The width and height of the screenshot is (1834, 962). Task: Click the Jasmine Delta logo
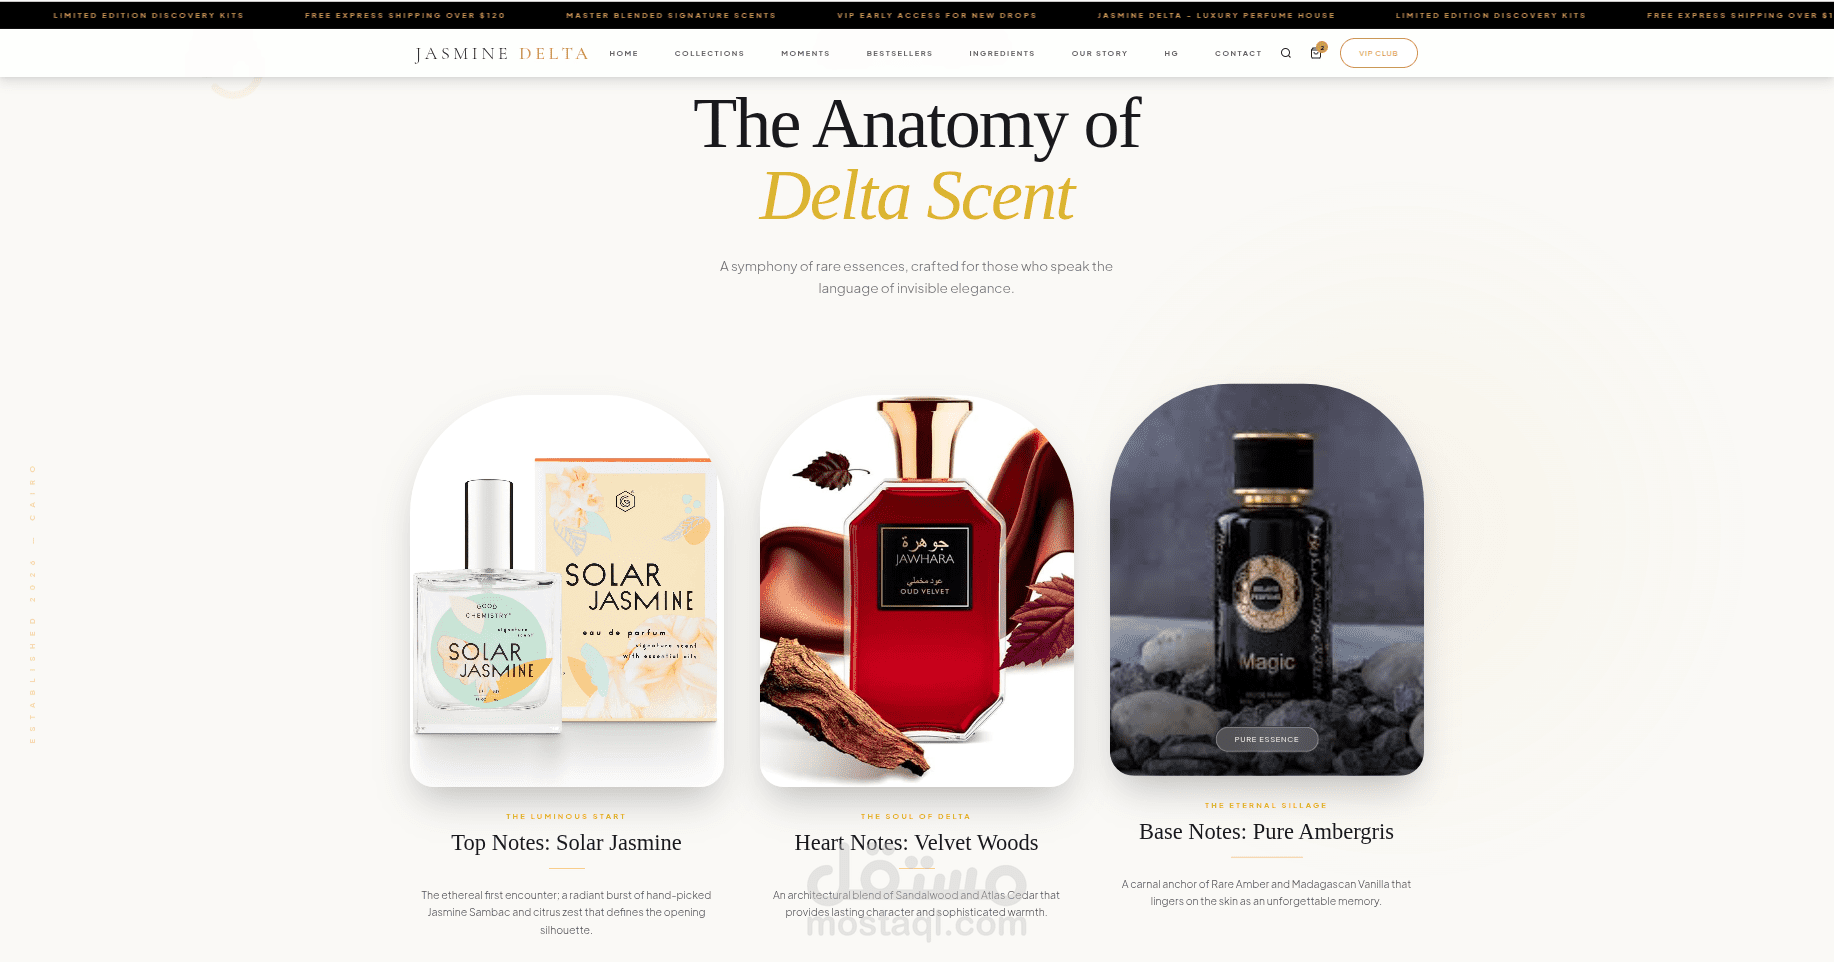tap(502, 54)
